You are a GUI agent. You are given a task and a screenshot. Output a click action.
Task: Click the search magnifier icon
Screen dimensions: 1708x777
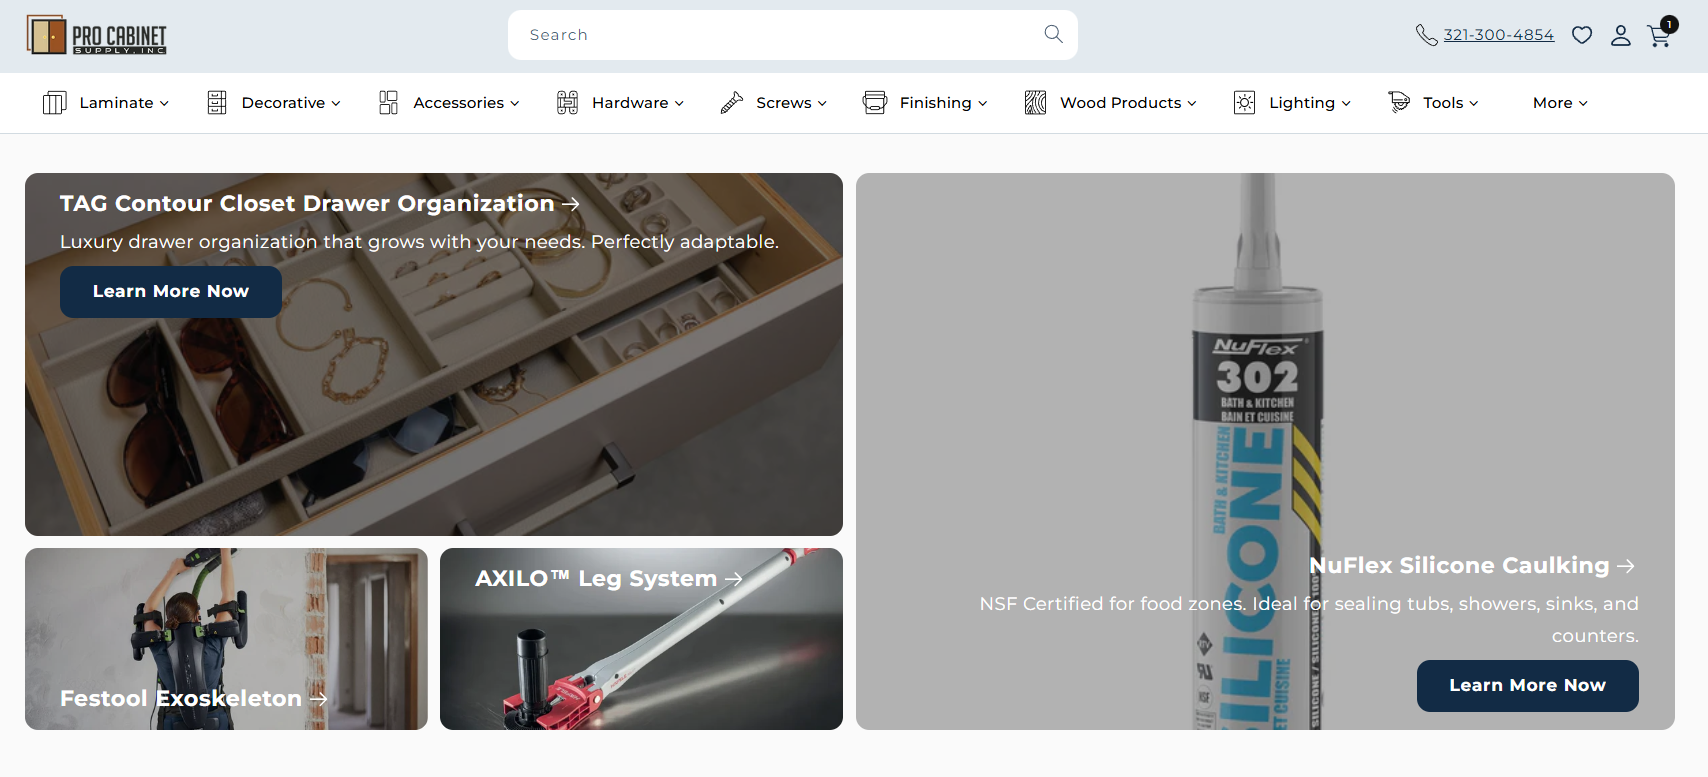[x=1053, y=34]
